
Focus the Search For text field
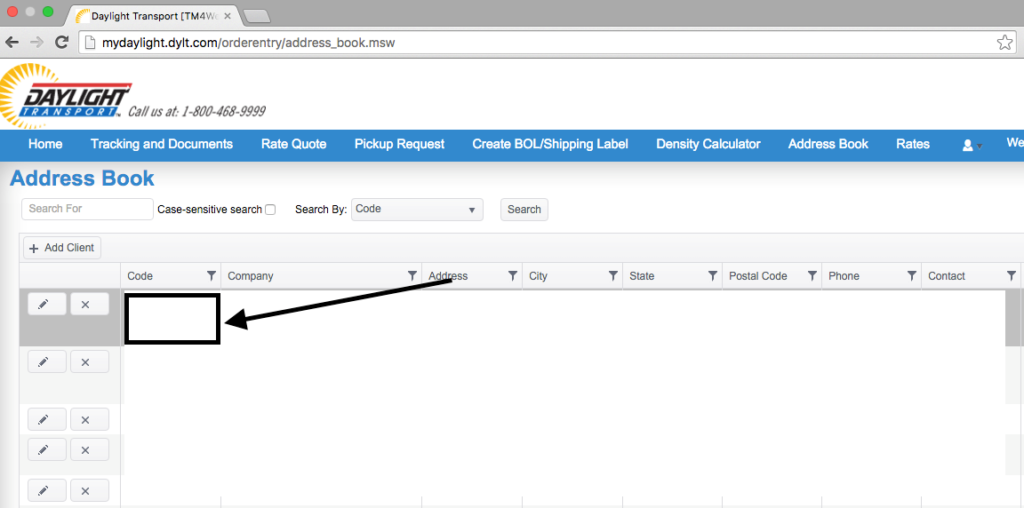click(x=87, y=209)
